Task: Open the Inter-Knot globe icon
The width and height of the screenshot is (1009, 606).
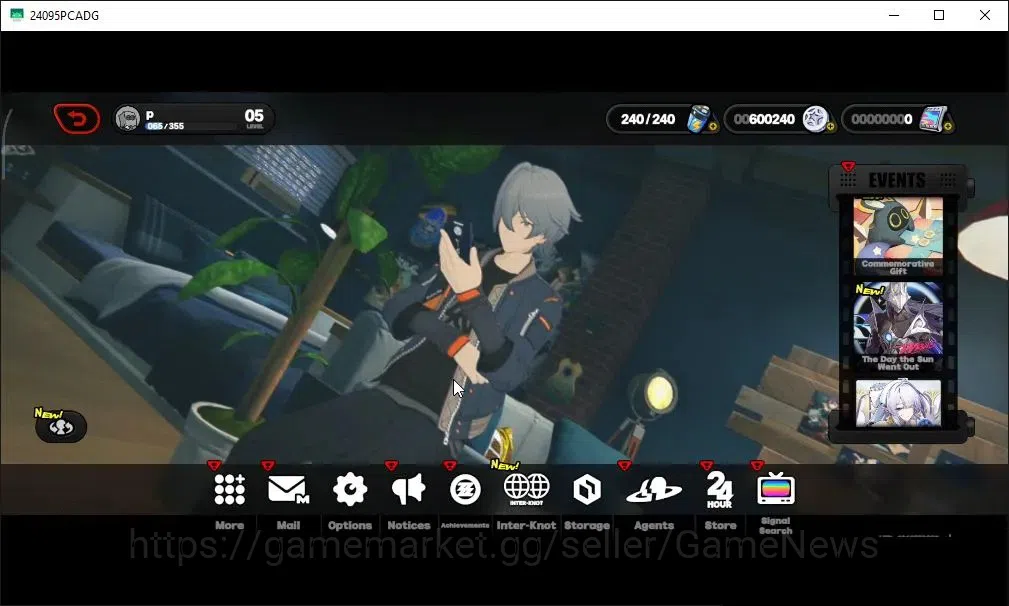Action: coord(526,489)
